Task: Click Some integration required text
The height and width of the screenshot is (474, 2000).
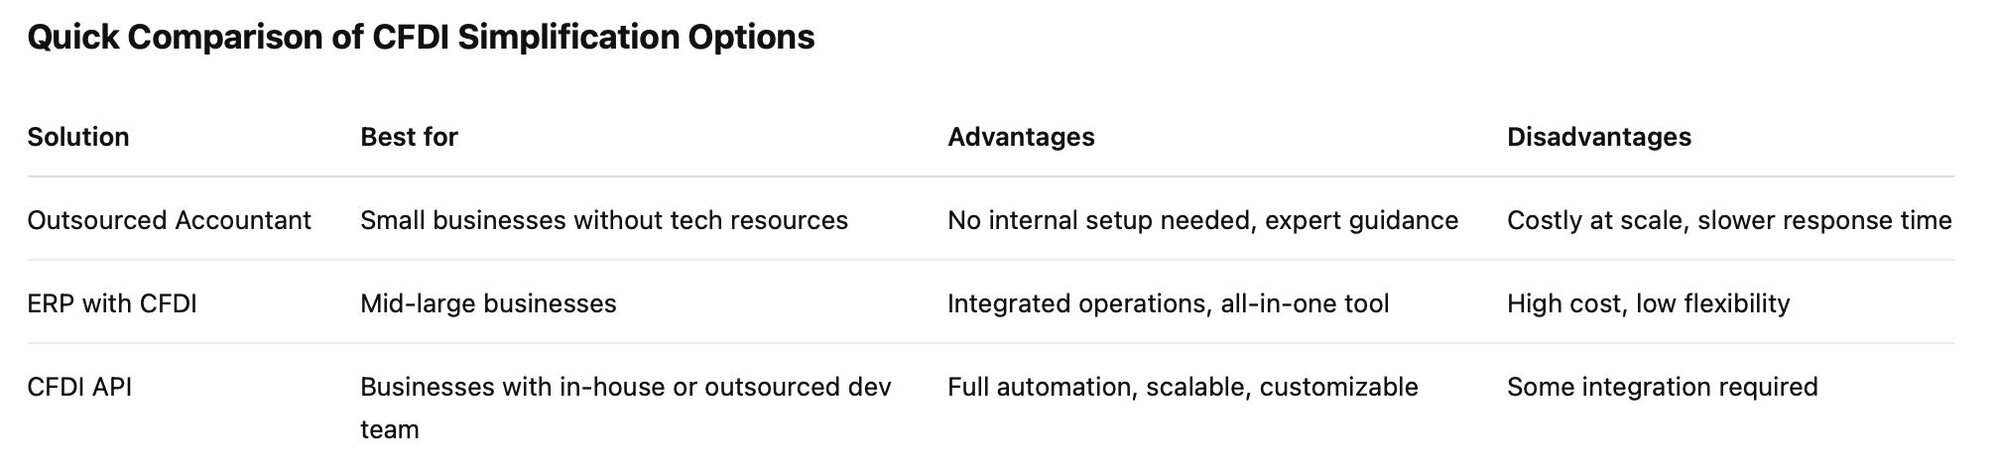Action: coord(1662,387)
